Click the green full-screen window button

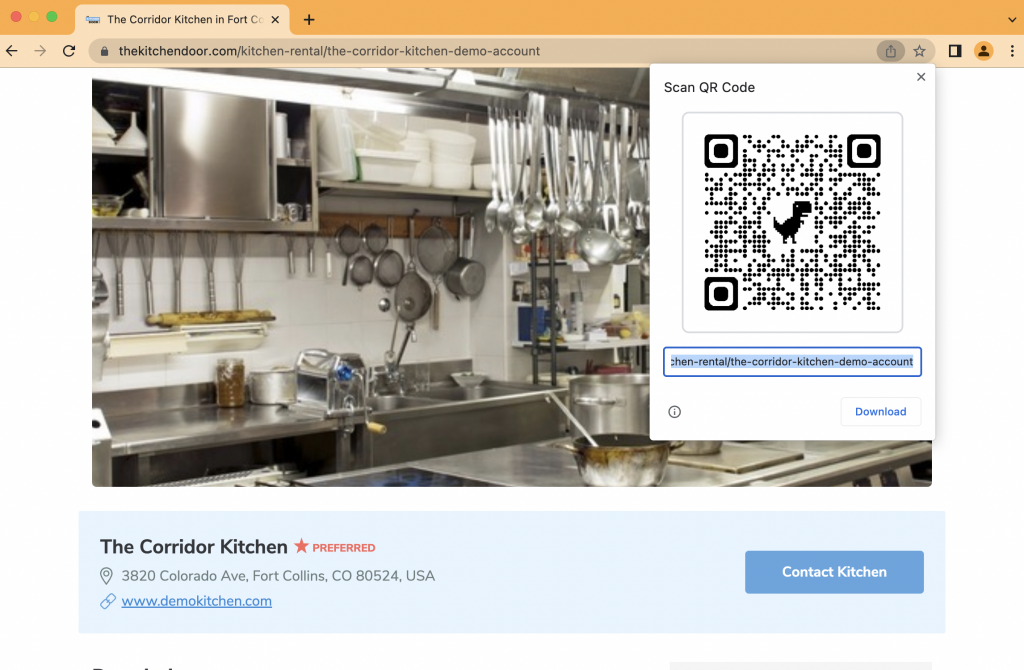[52, 17]
